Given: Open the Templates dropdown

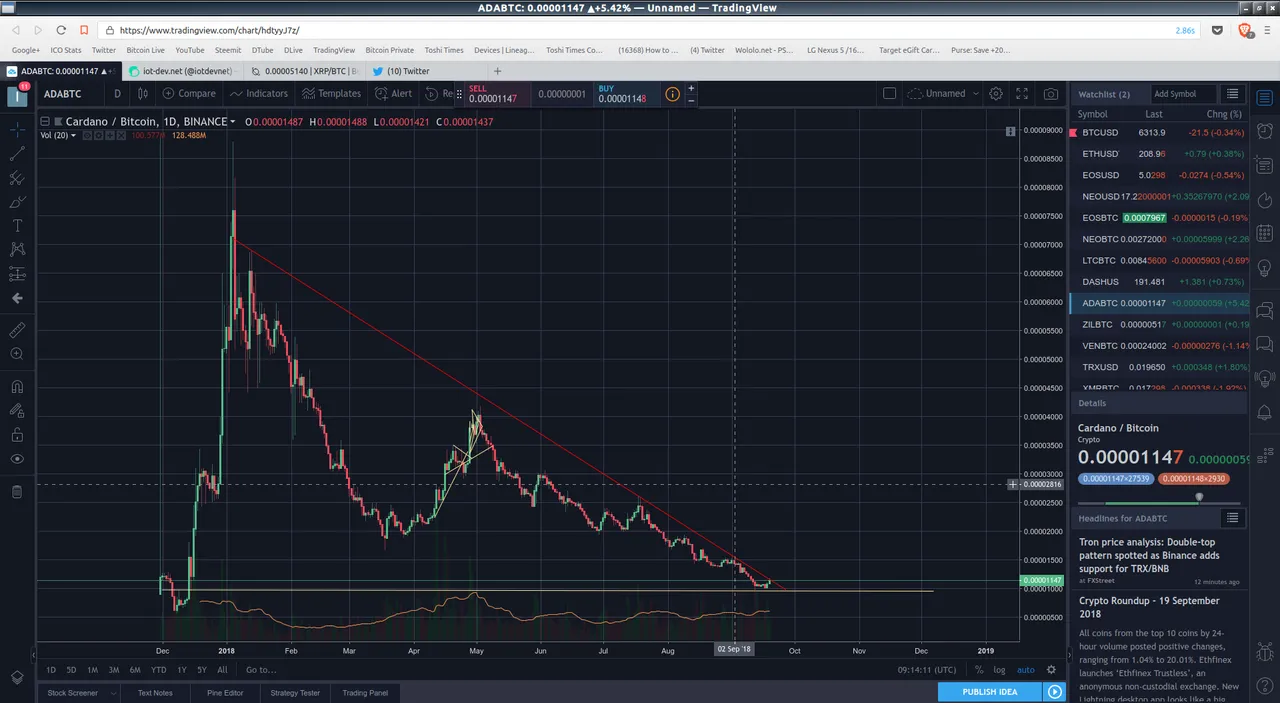Looking at the screenshot, I should pyautogui.click(x=331, y=93).
